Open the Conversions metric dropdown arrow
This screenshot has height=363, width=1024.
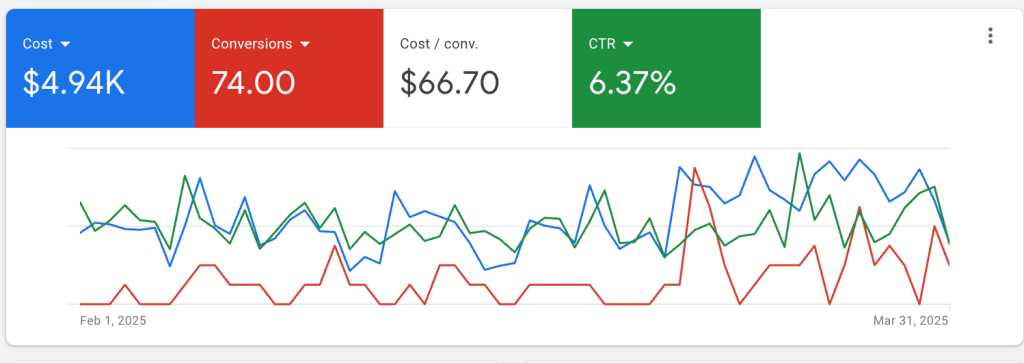[x=304, y=44]
